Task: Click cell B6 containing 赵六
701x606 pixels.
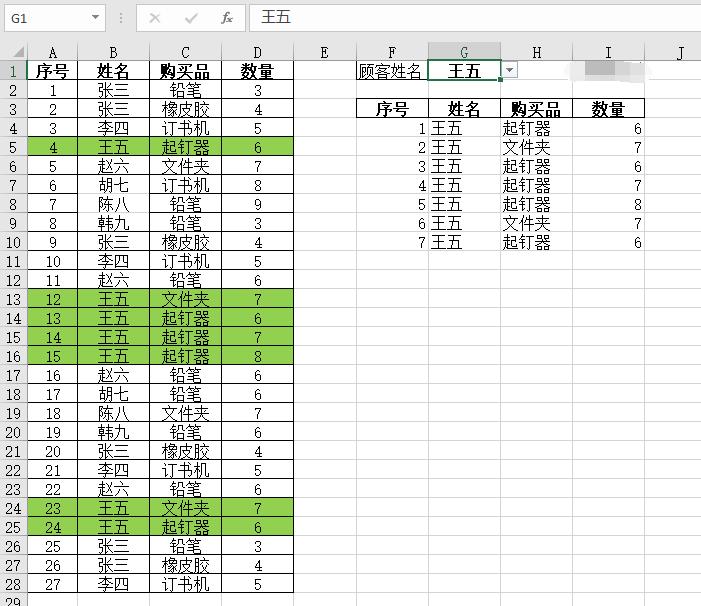Action: pyautogui.click(x=114, y=166)
